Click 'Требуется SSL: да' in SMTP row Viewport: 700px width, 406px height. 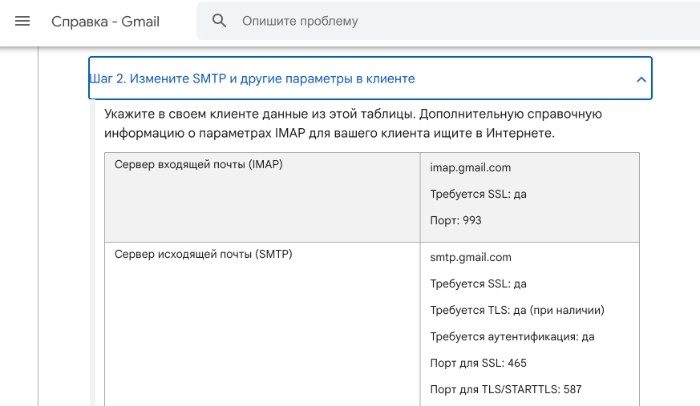pos(478,284)
